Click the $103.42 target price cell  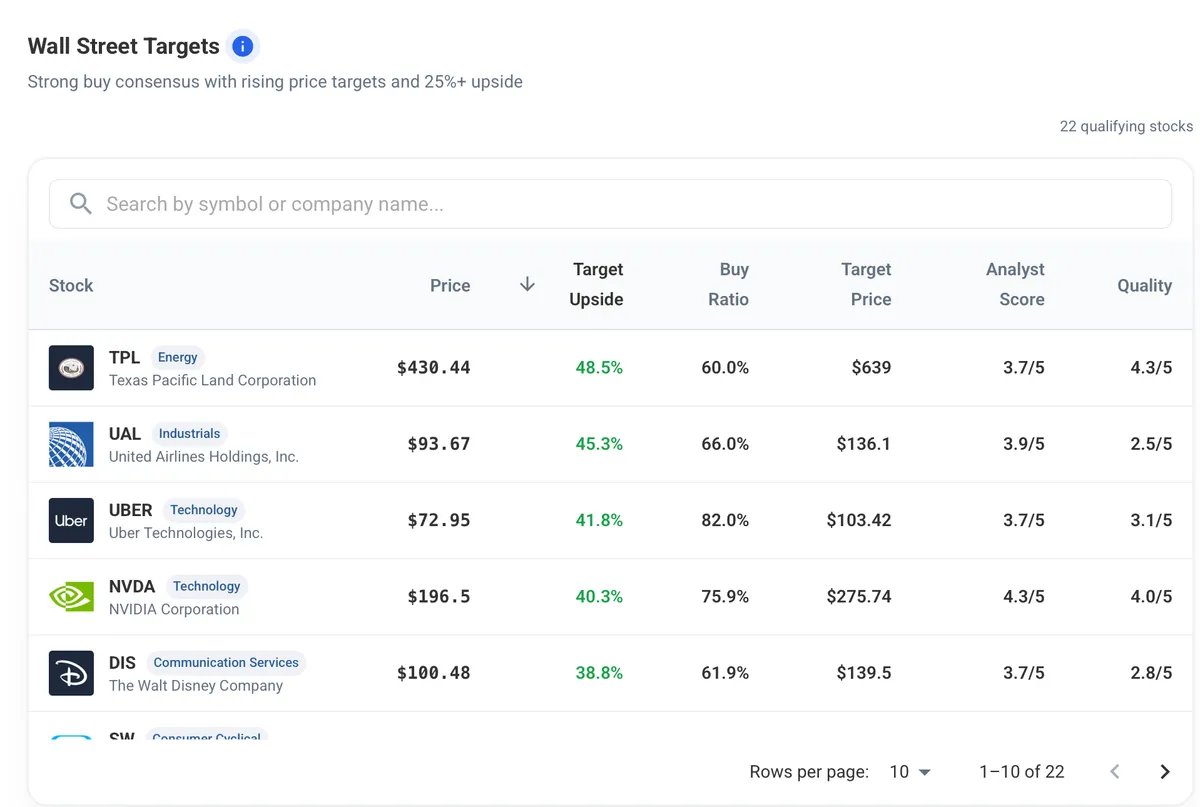tap(859, 520)
